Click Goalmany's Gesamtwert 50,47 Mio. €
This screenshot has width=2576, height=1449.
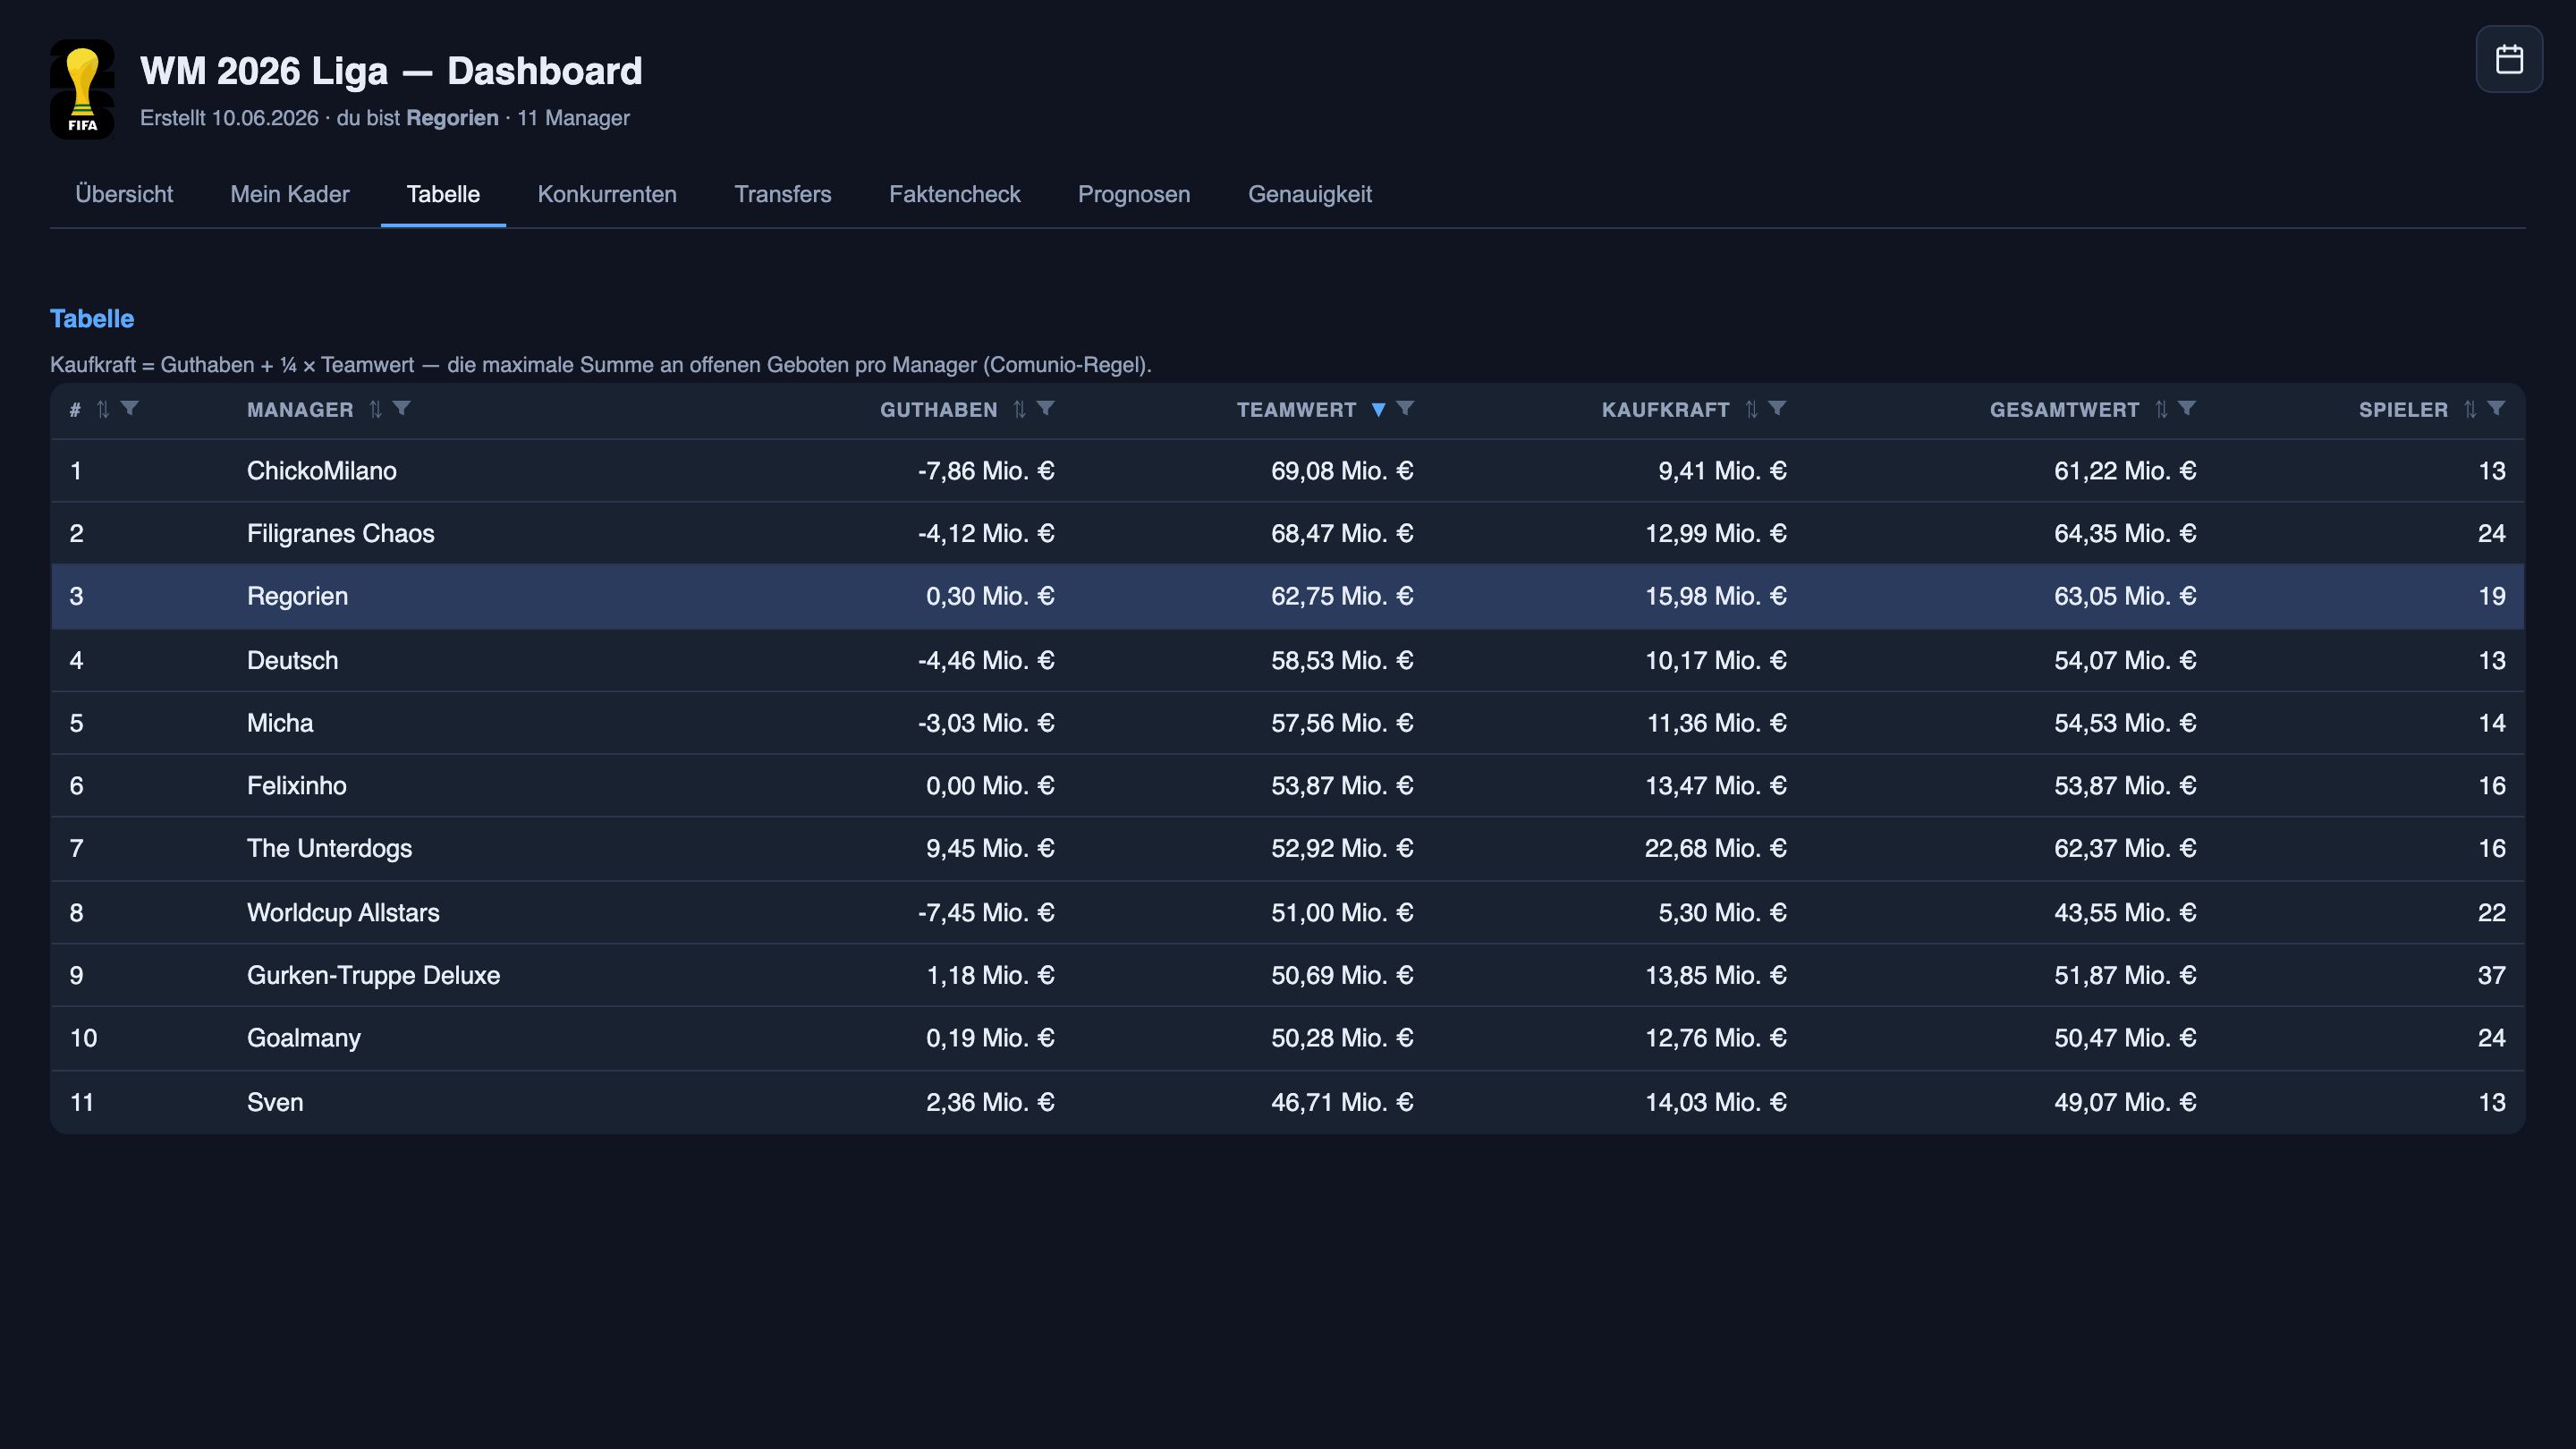2125,1039
